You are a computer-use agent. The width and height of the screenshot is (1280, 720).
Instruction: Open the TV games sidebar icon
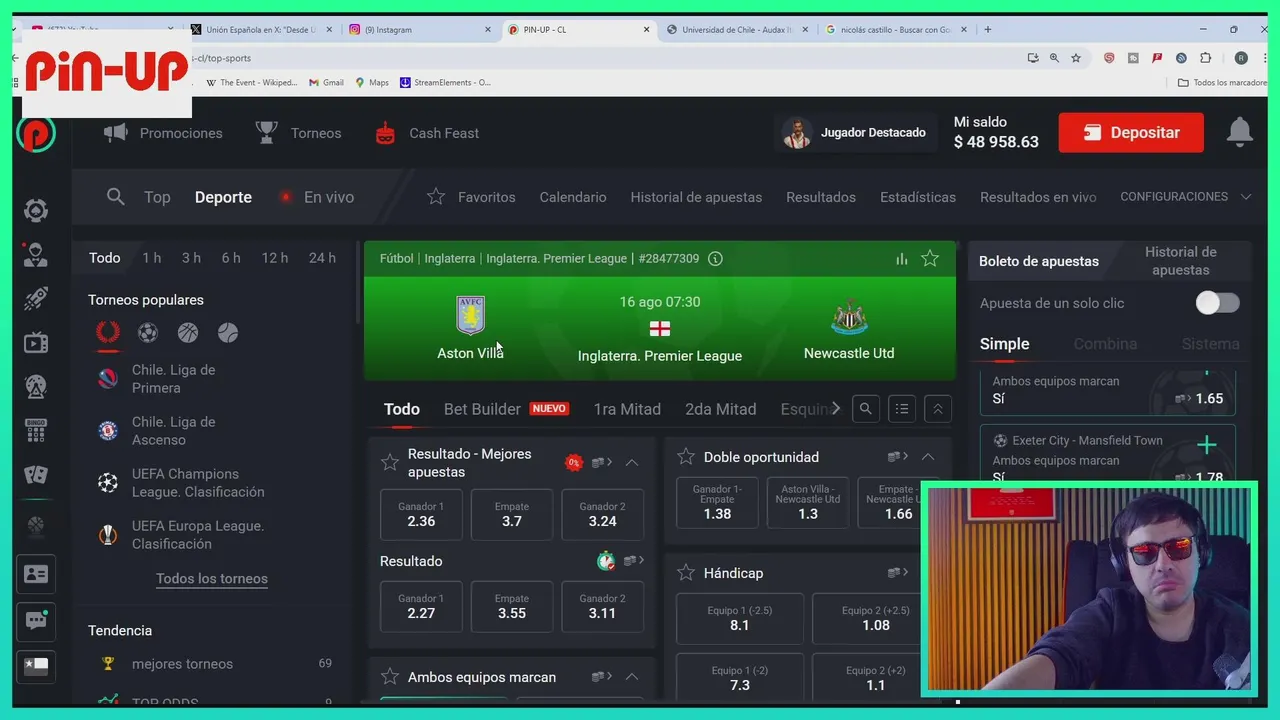(36, 343)
